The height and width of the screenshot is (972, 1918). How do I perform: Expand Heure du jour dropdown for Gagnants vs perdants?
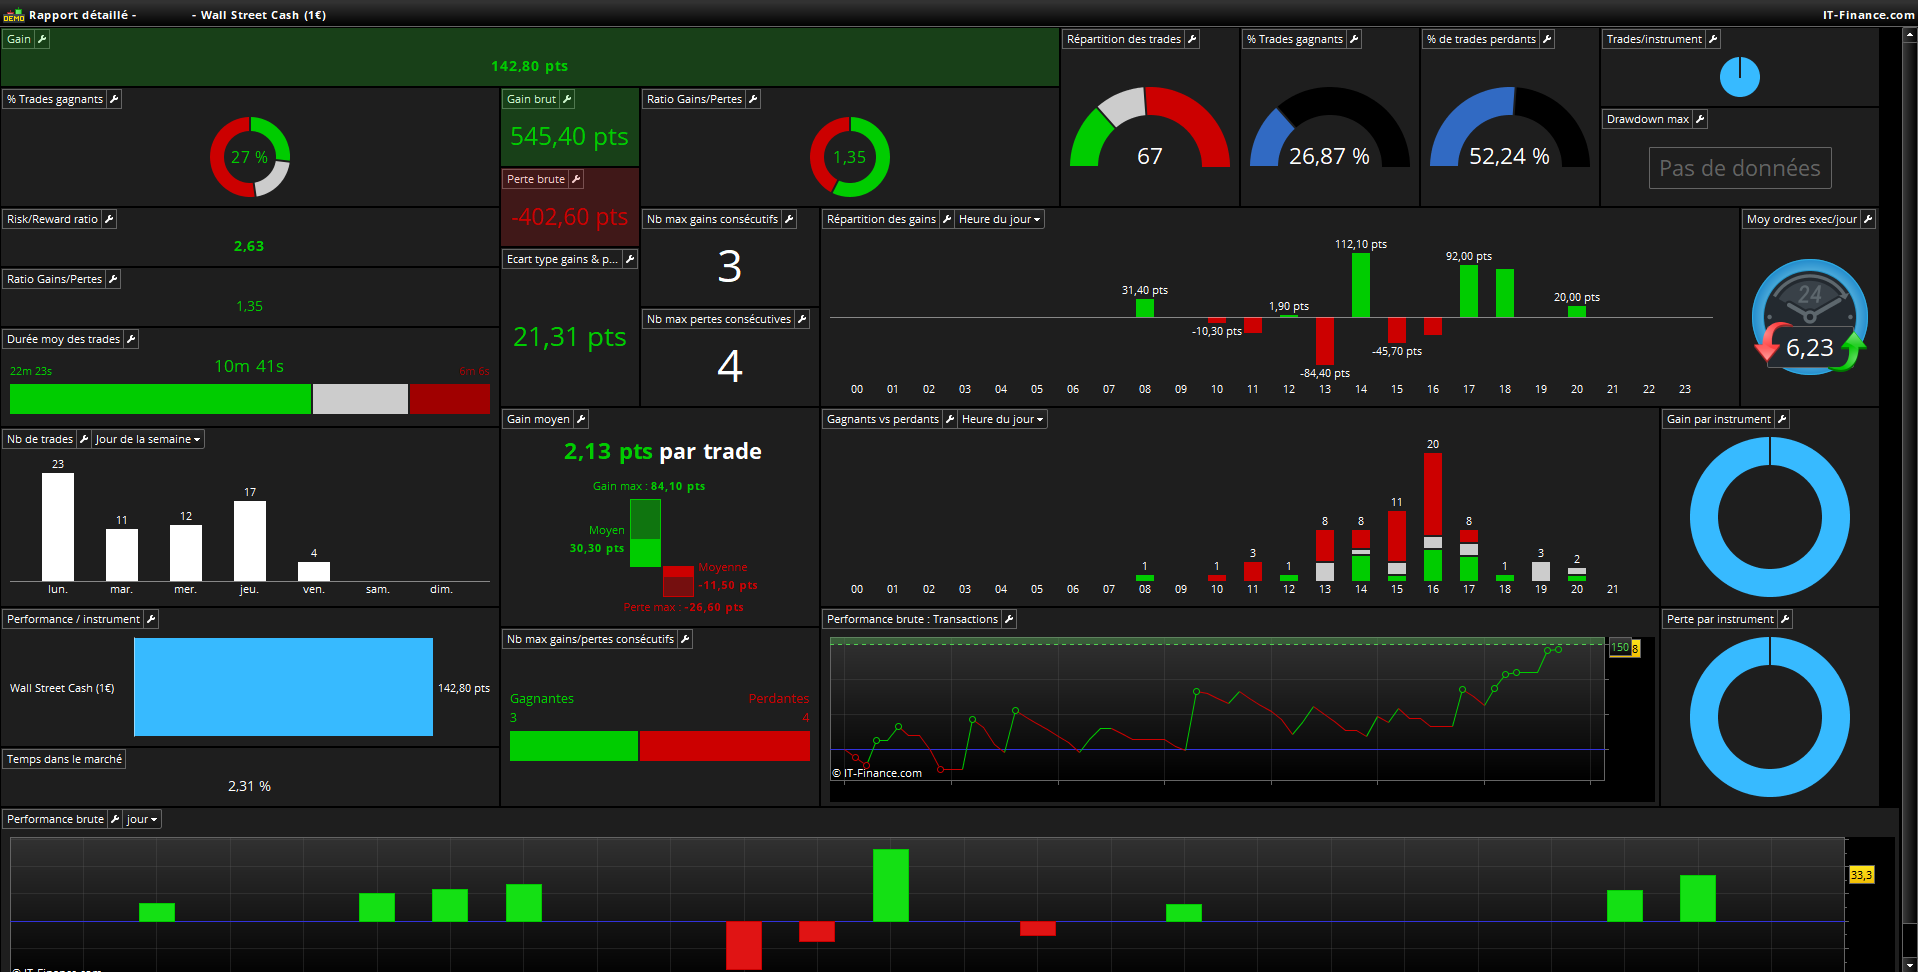tap(1002, 419)
